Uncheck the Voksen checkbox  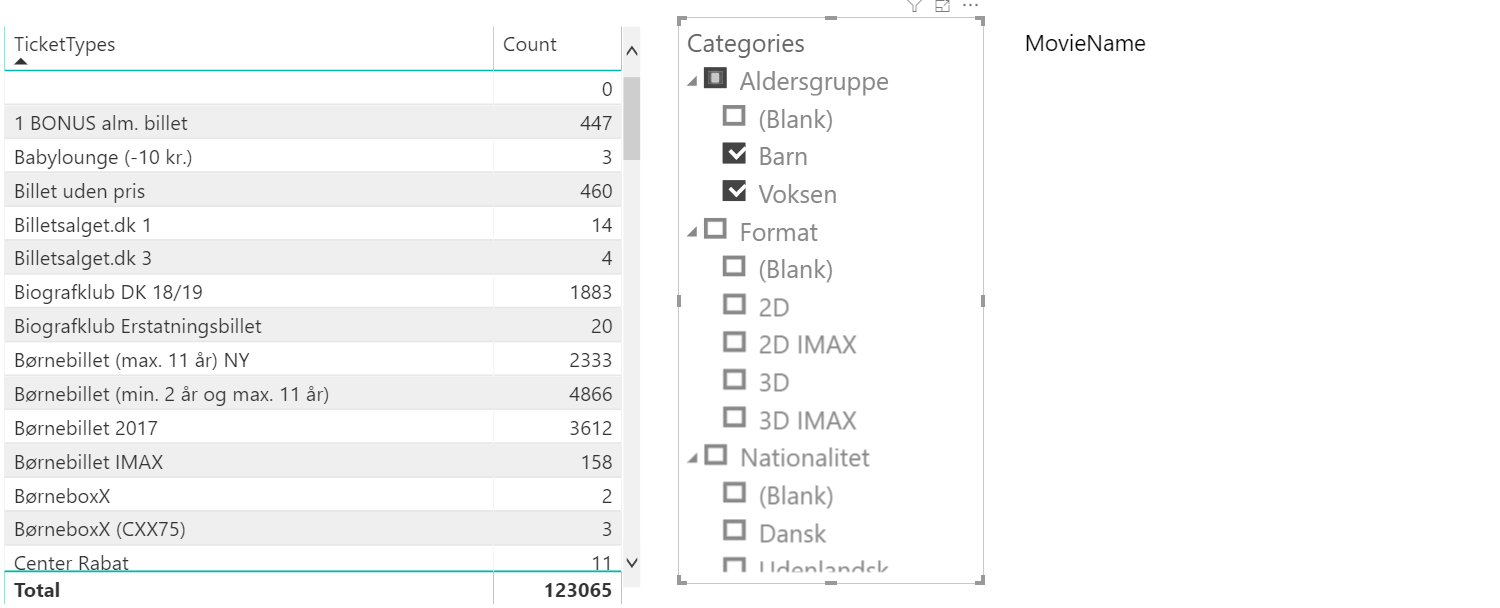(x=734, y=191)
